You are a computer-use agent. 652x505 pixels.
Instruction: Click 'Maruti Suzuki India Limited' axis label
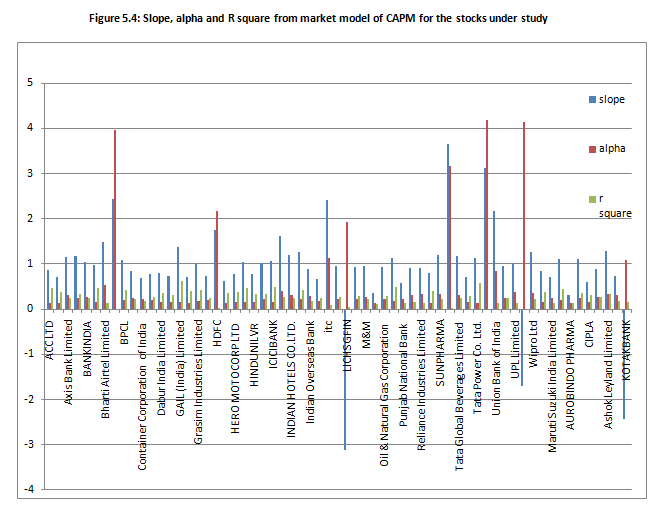[552, 386]
